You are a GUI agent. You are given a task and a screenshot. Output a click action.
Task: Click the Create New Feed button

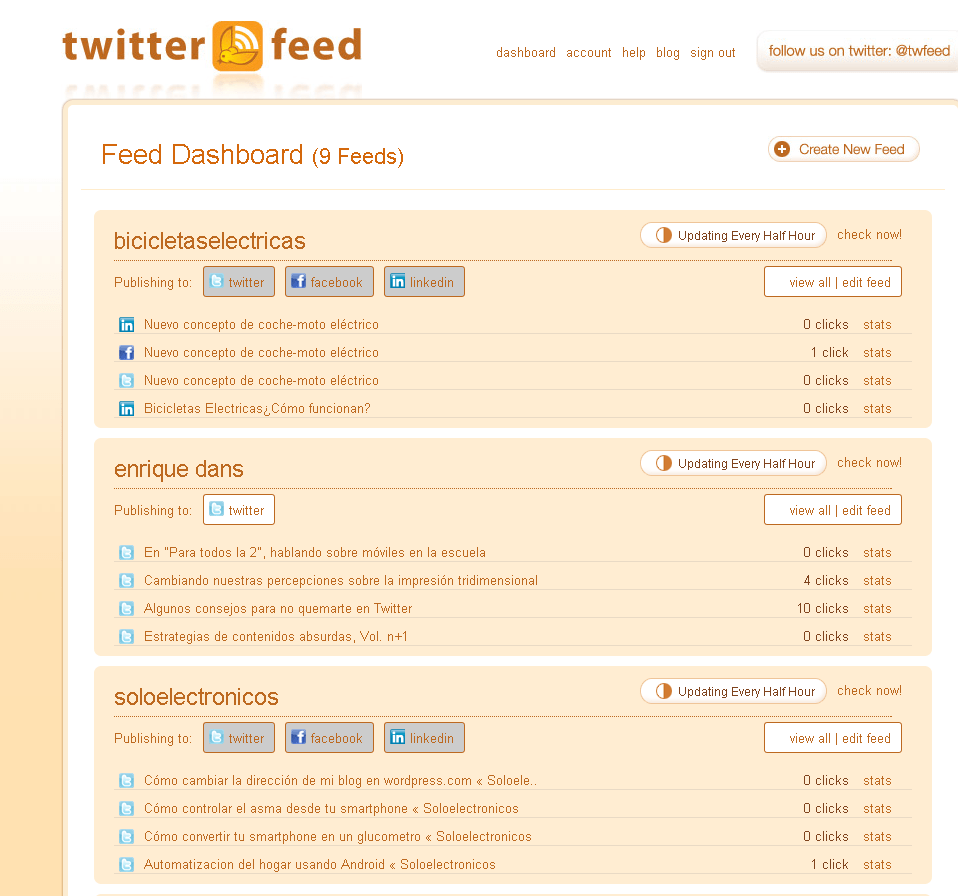843,148
